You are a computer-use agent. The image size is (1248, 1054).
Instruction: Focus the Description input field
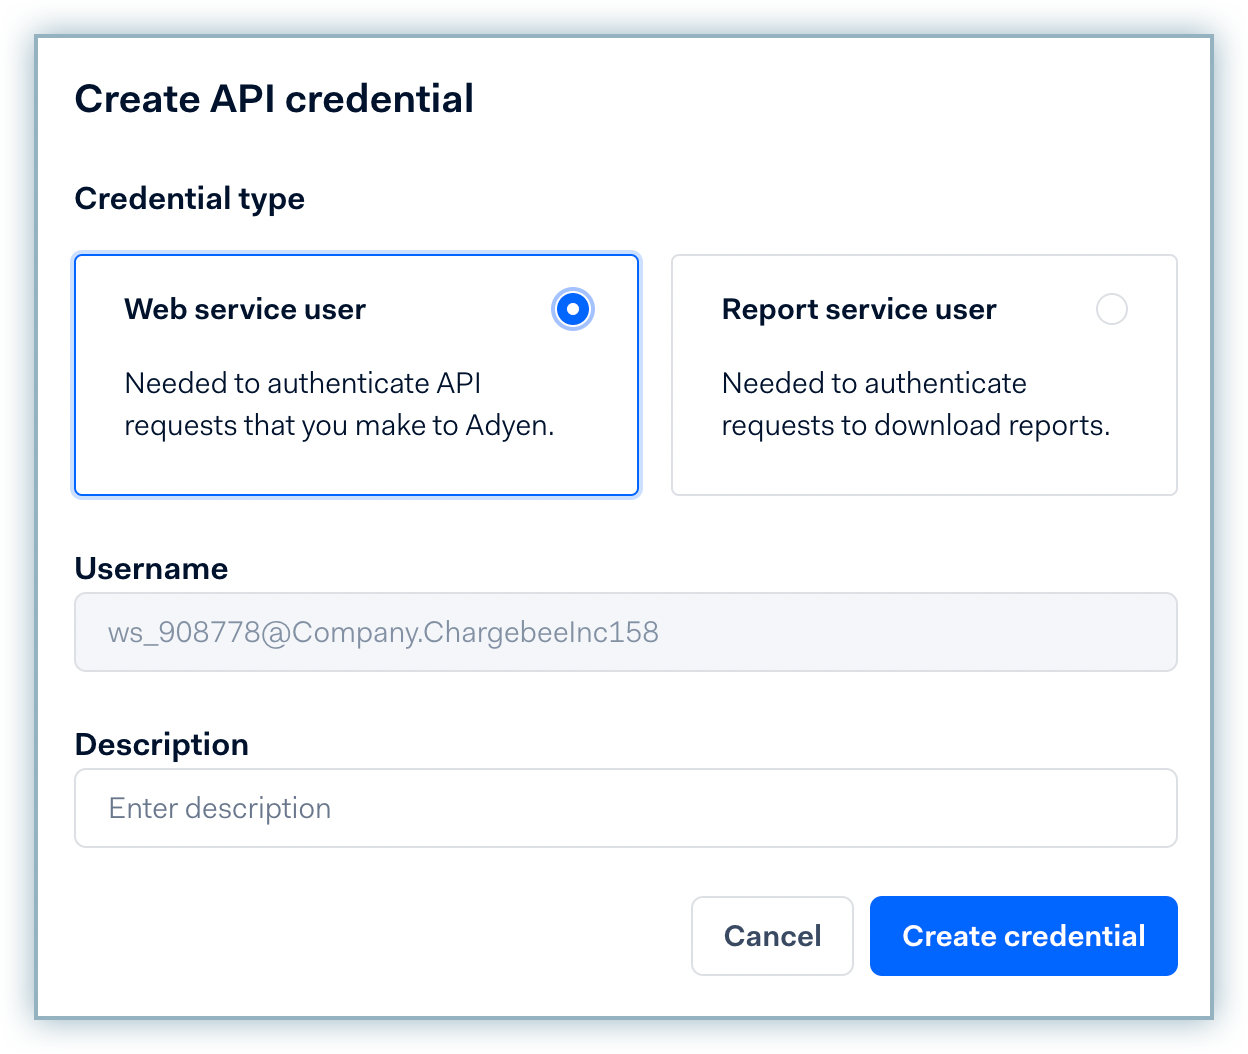(625, 808)
